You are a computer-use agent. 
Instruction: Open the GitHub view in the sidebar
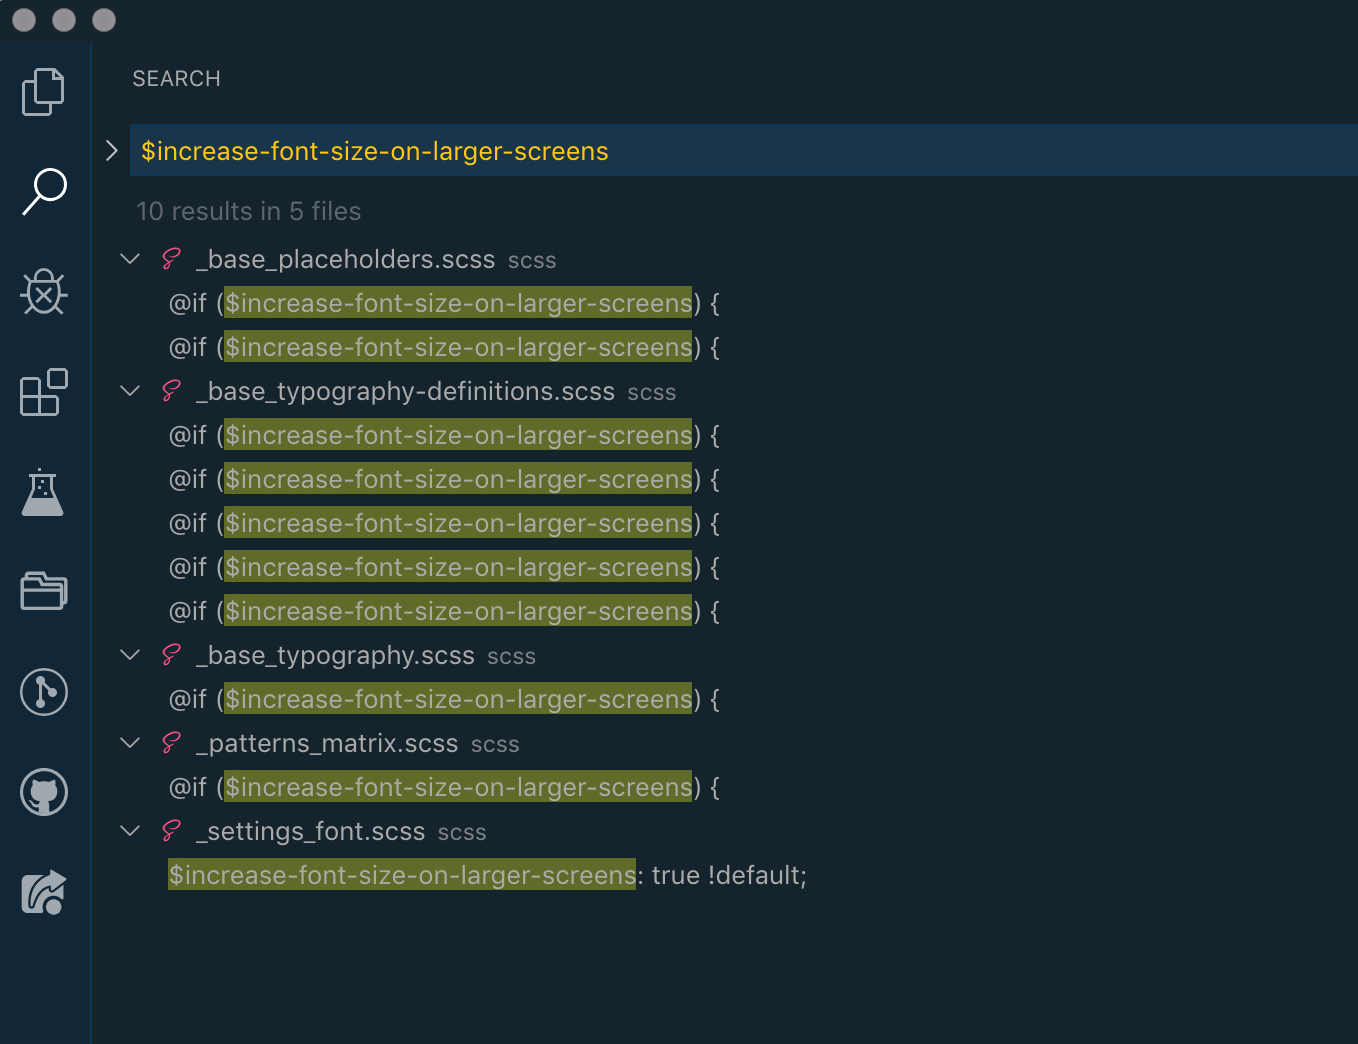pos(43,791)
